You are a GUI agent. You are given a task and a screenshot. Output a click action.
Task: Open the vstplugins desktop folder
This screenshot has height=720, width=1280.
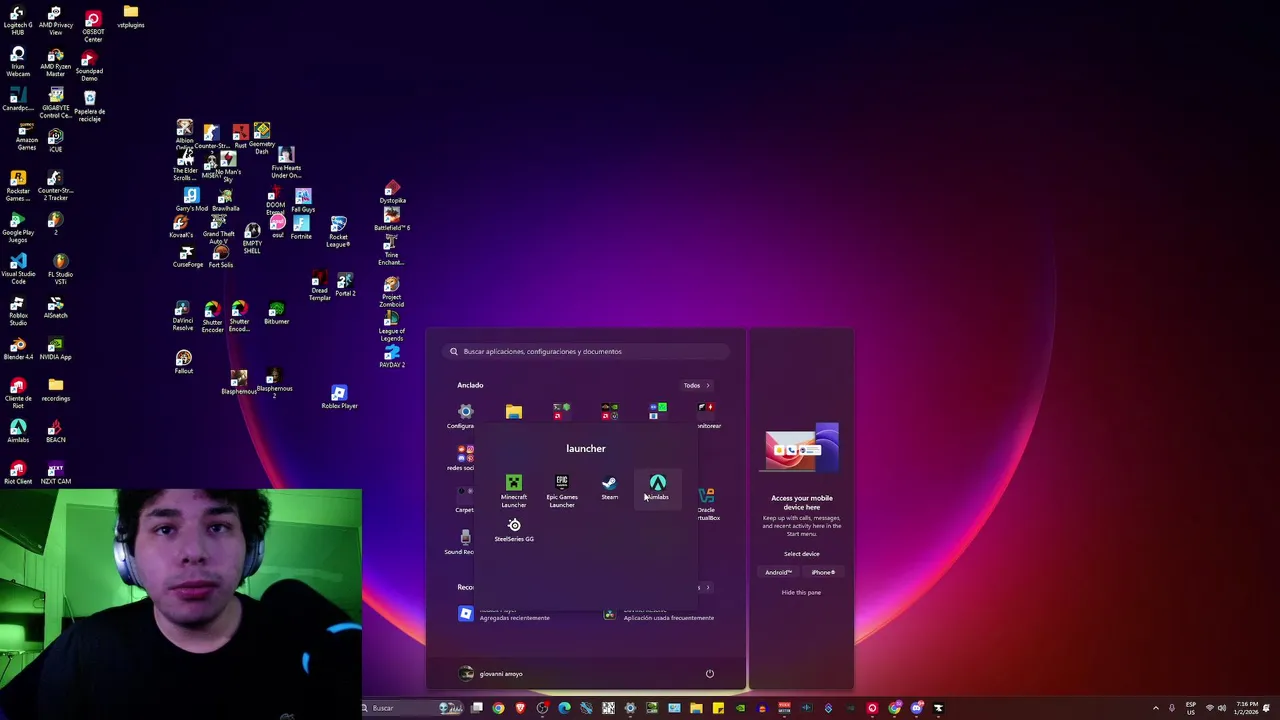pos(131,17)
